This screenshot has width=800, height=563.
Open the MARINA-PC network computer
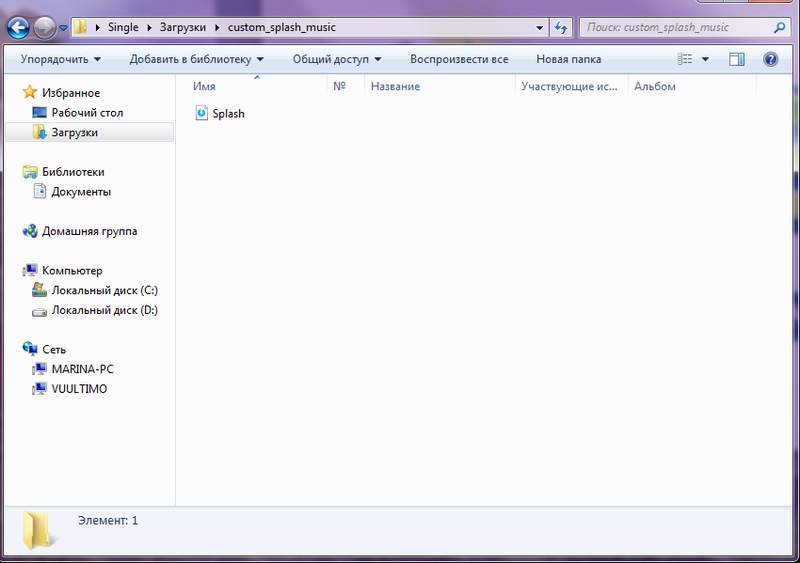[82, 369]
